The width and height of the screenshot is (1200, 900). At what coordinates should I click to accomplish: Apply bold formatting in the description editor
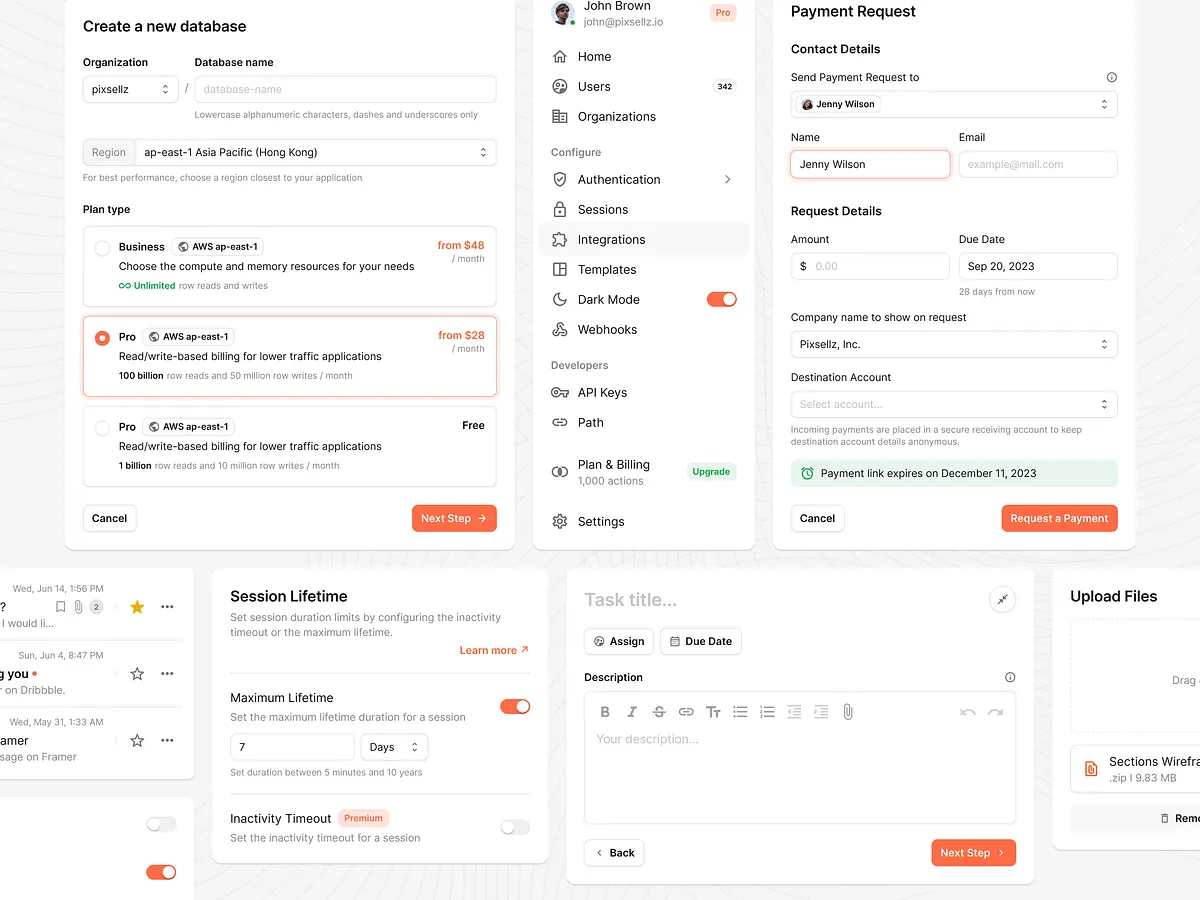pos(604,711)
